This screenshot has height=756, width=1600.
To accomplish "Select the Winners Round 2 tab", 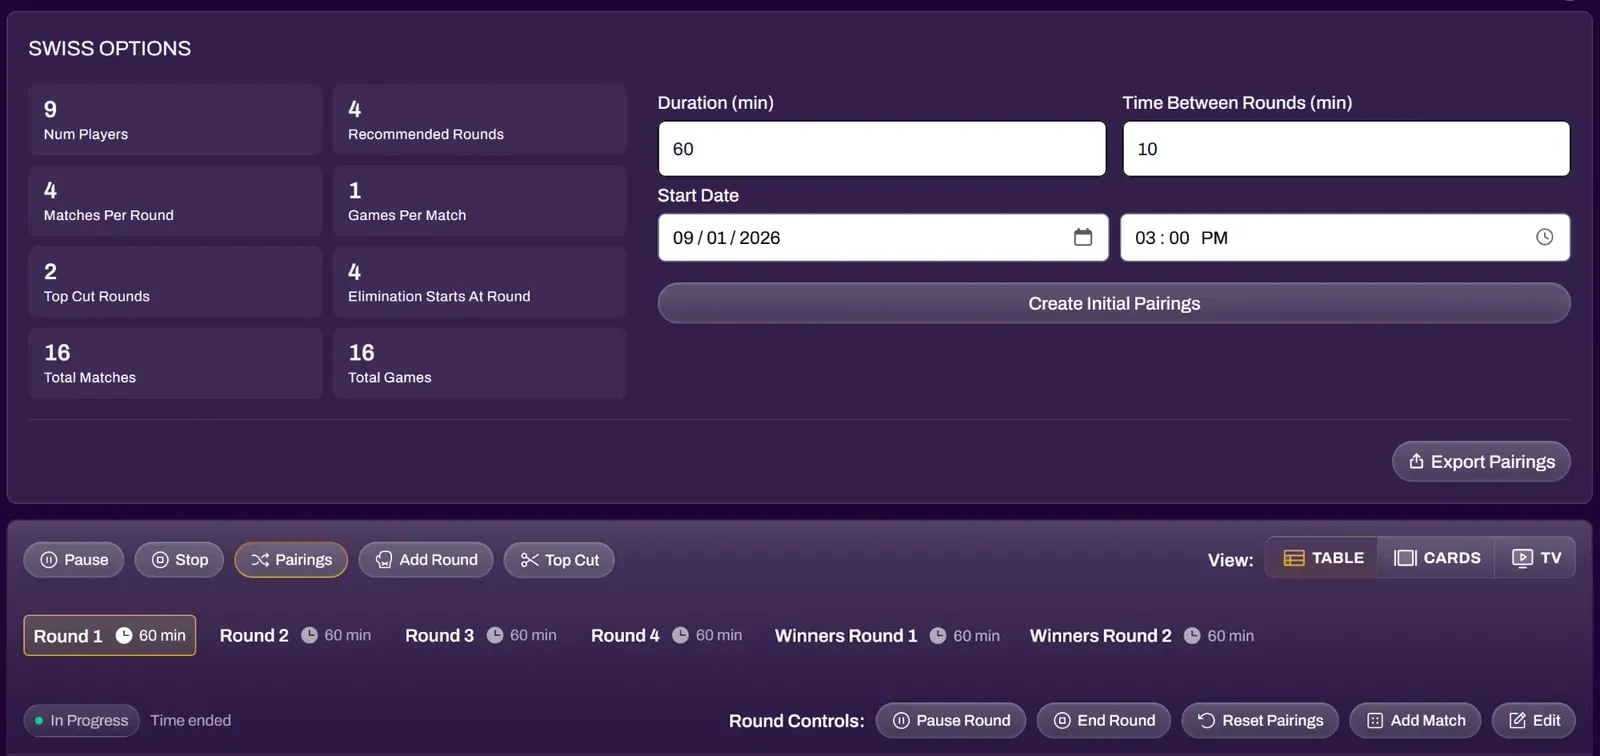I will 1142,636.
